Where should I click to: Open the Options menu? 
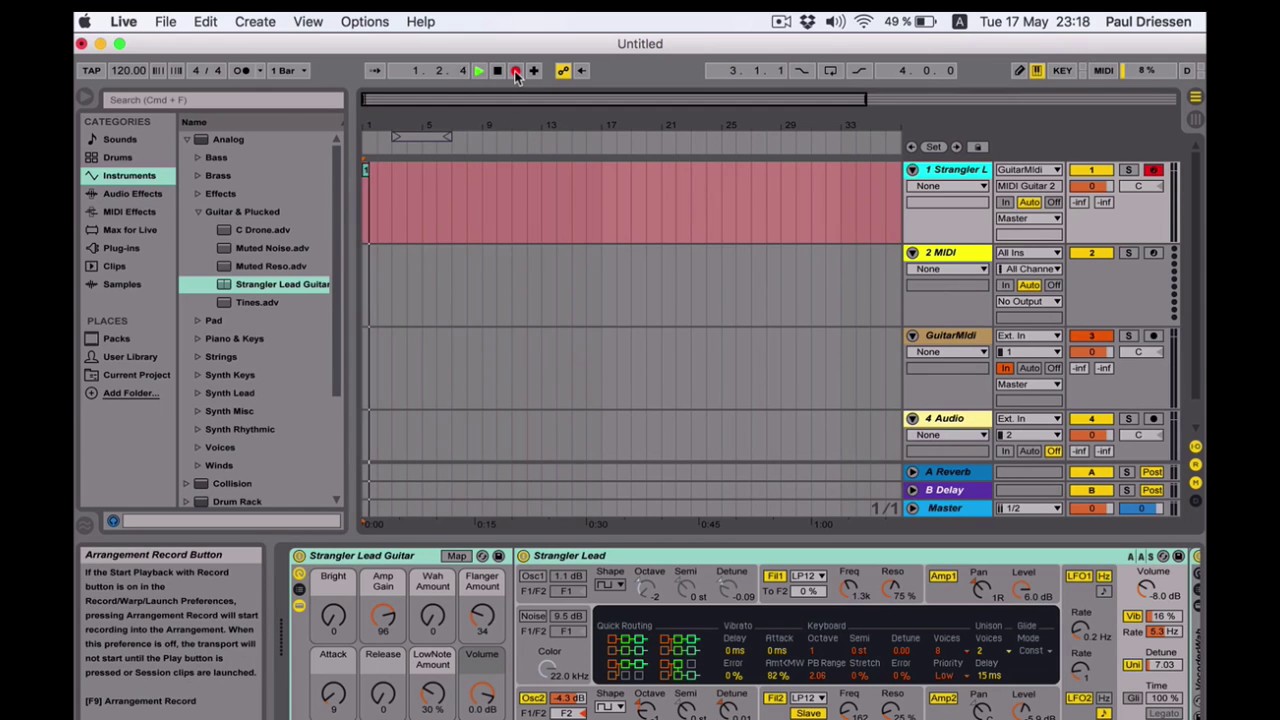pos(364,21)
